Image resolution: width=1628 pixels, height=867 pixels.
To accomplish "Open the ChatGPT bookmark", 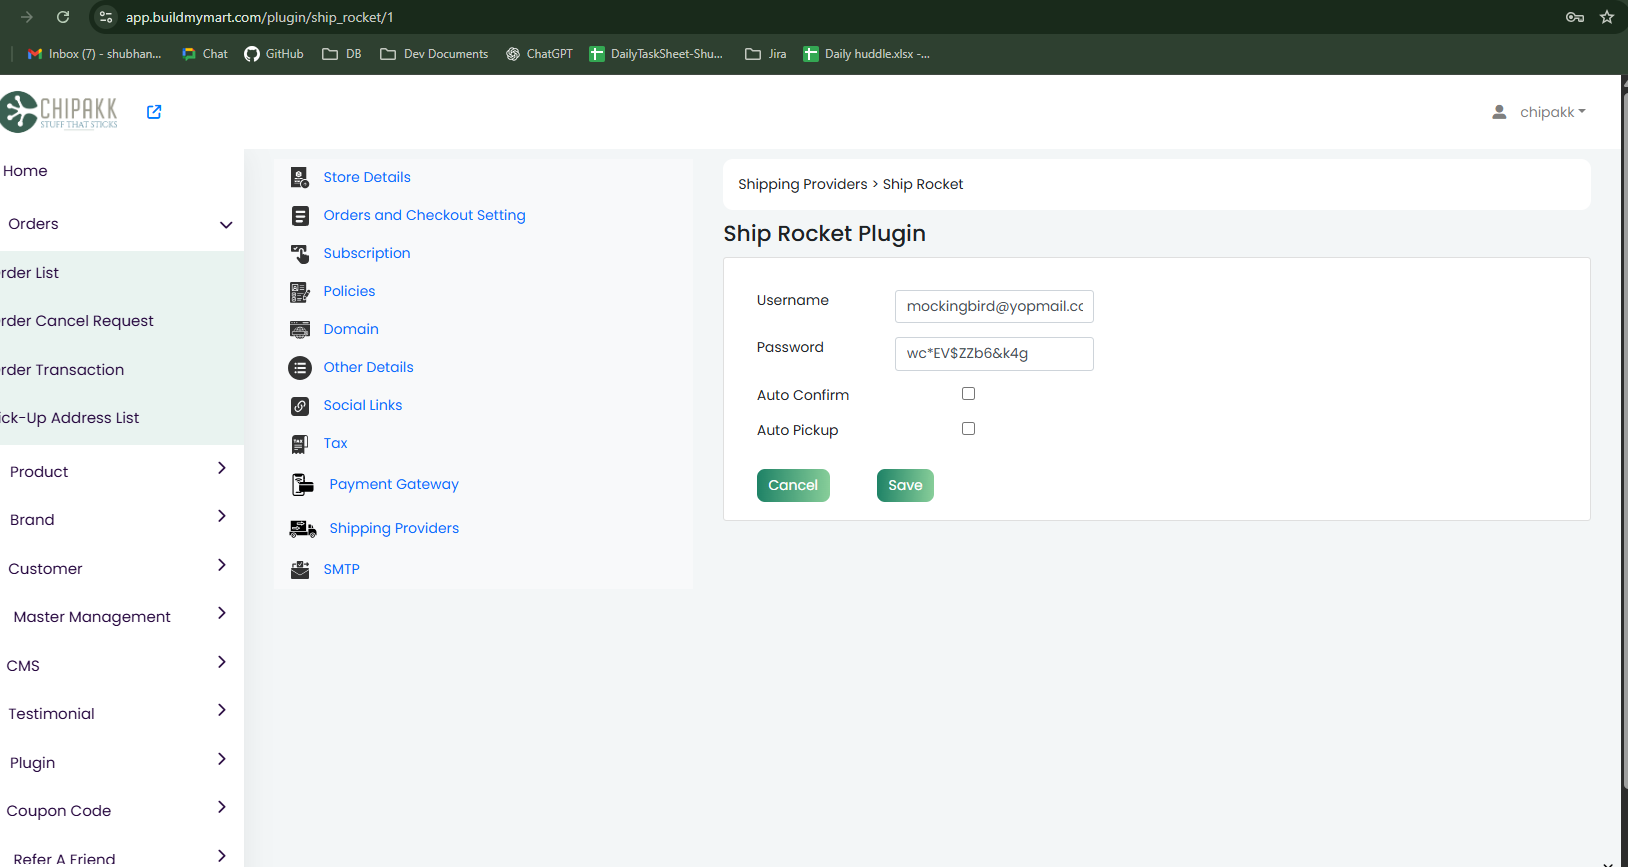I will tap(539, 54).
